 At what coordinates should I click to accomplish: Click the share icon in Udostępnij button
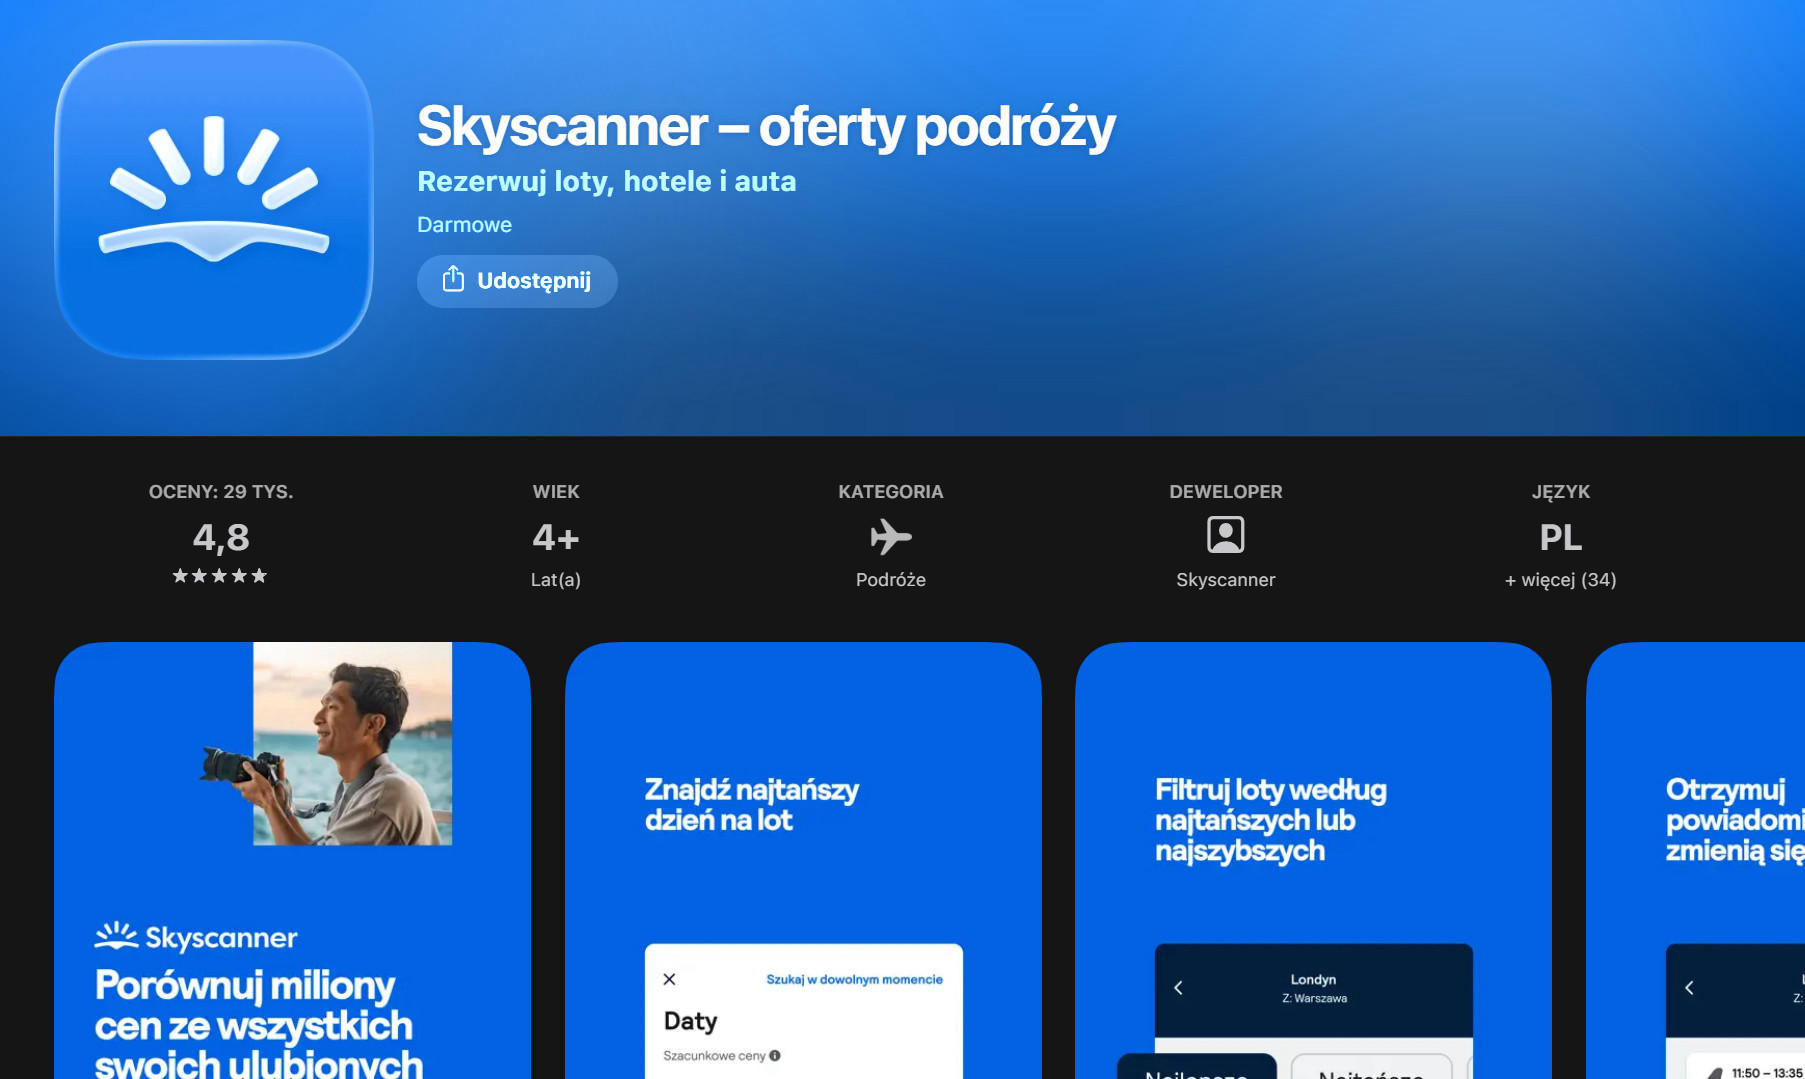pyautogui.click(x=453, y=279)
